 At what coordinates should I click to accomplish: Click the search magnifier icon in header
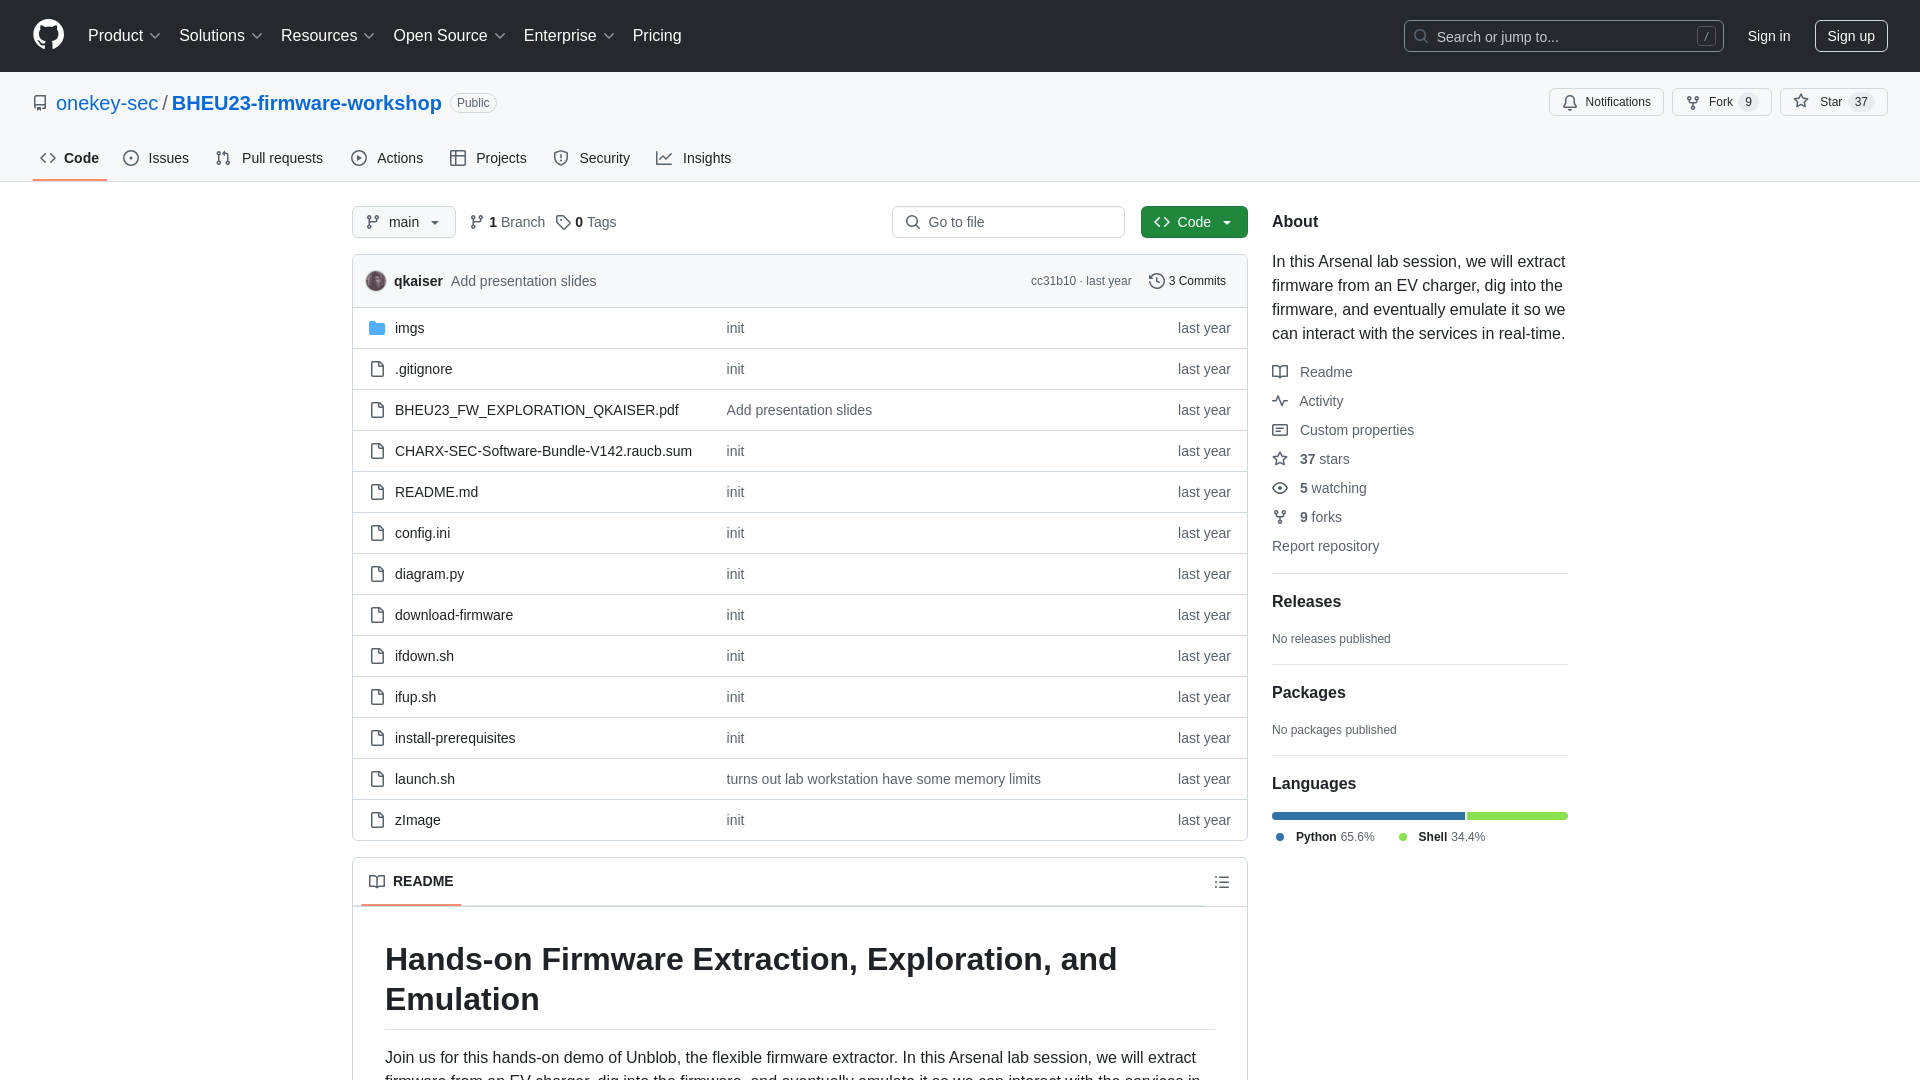(1421, 36)
